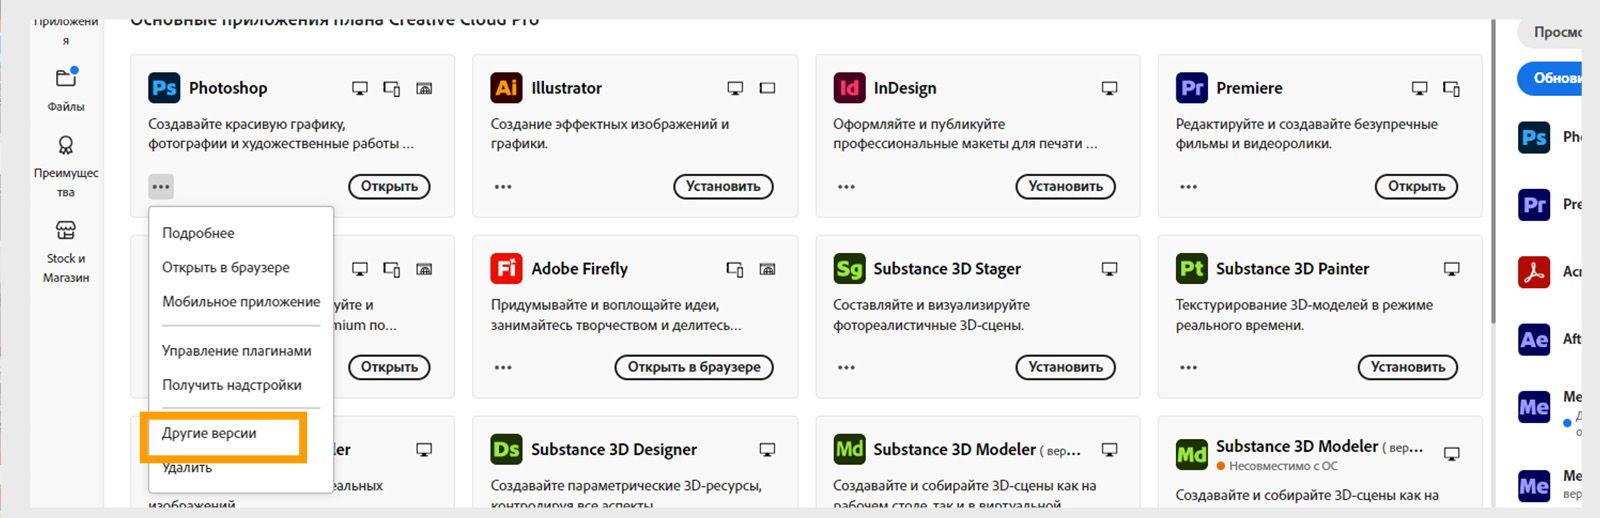Click Установить button on InDesign card
This screenshot has width=1600, height=518.
[x=1065, y=186]
